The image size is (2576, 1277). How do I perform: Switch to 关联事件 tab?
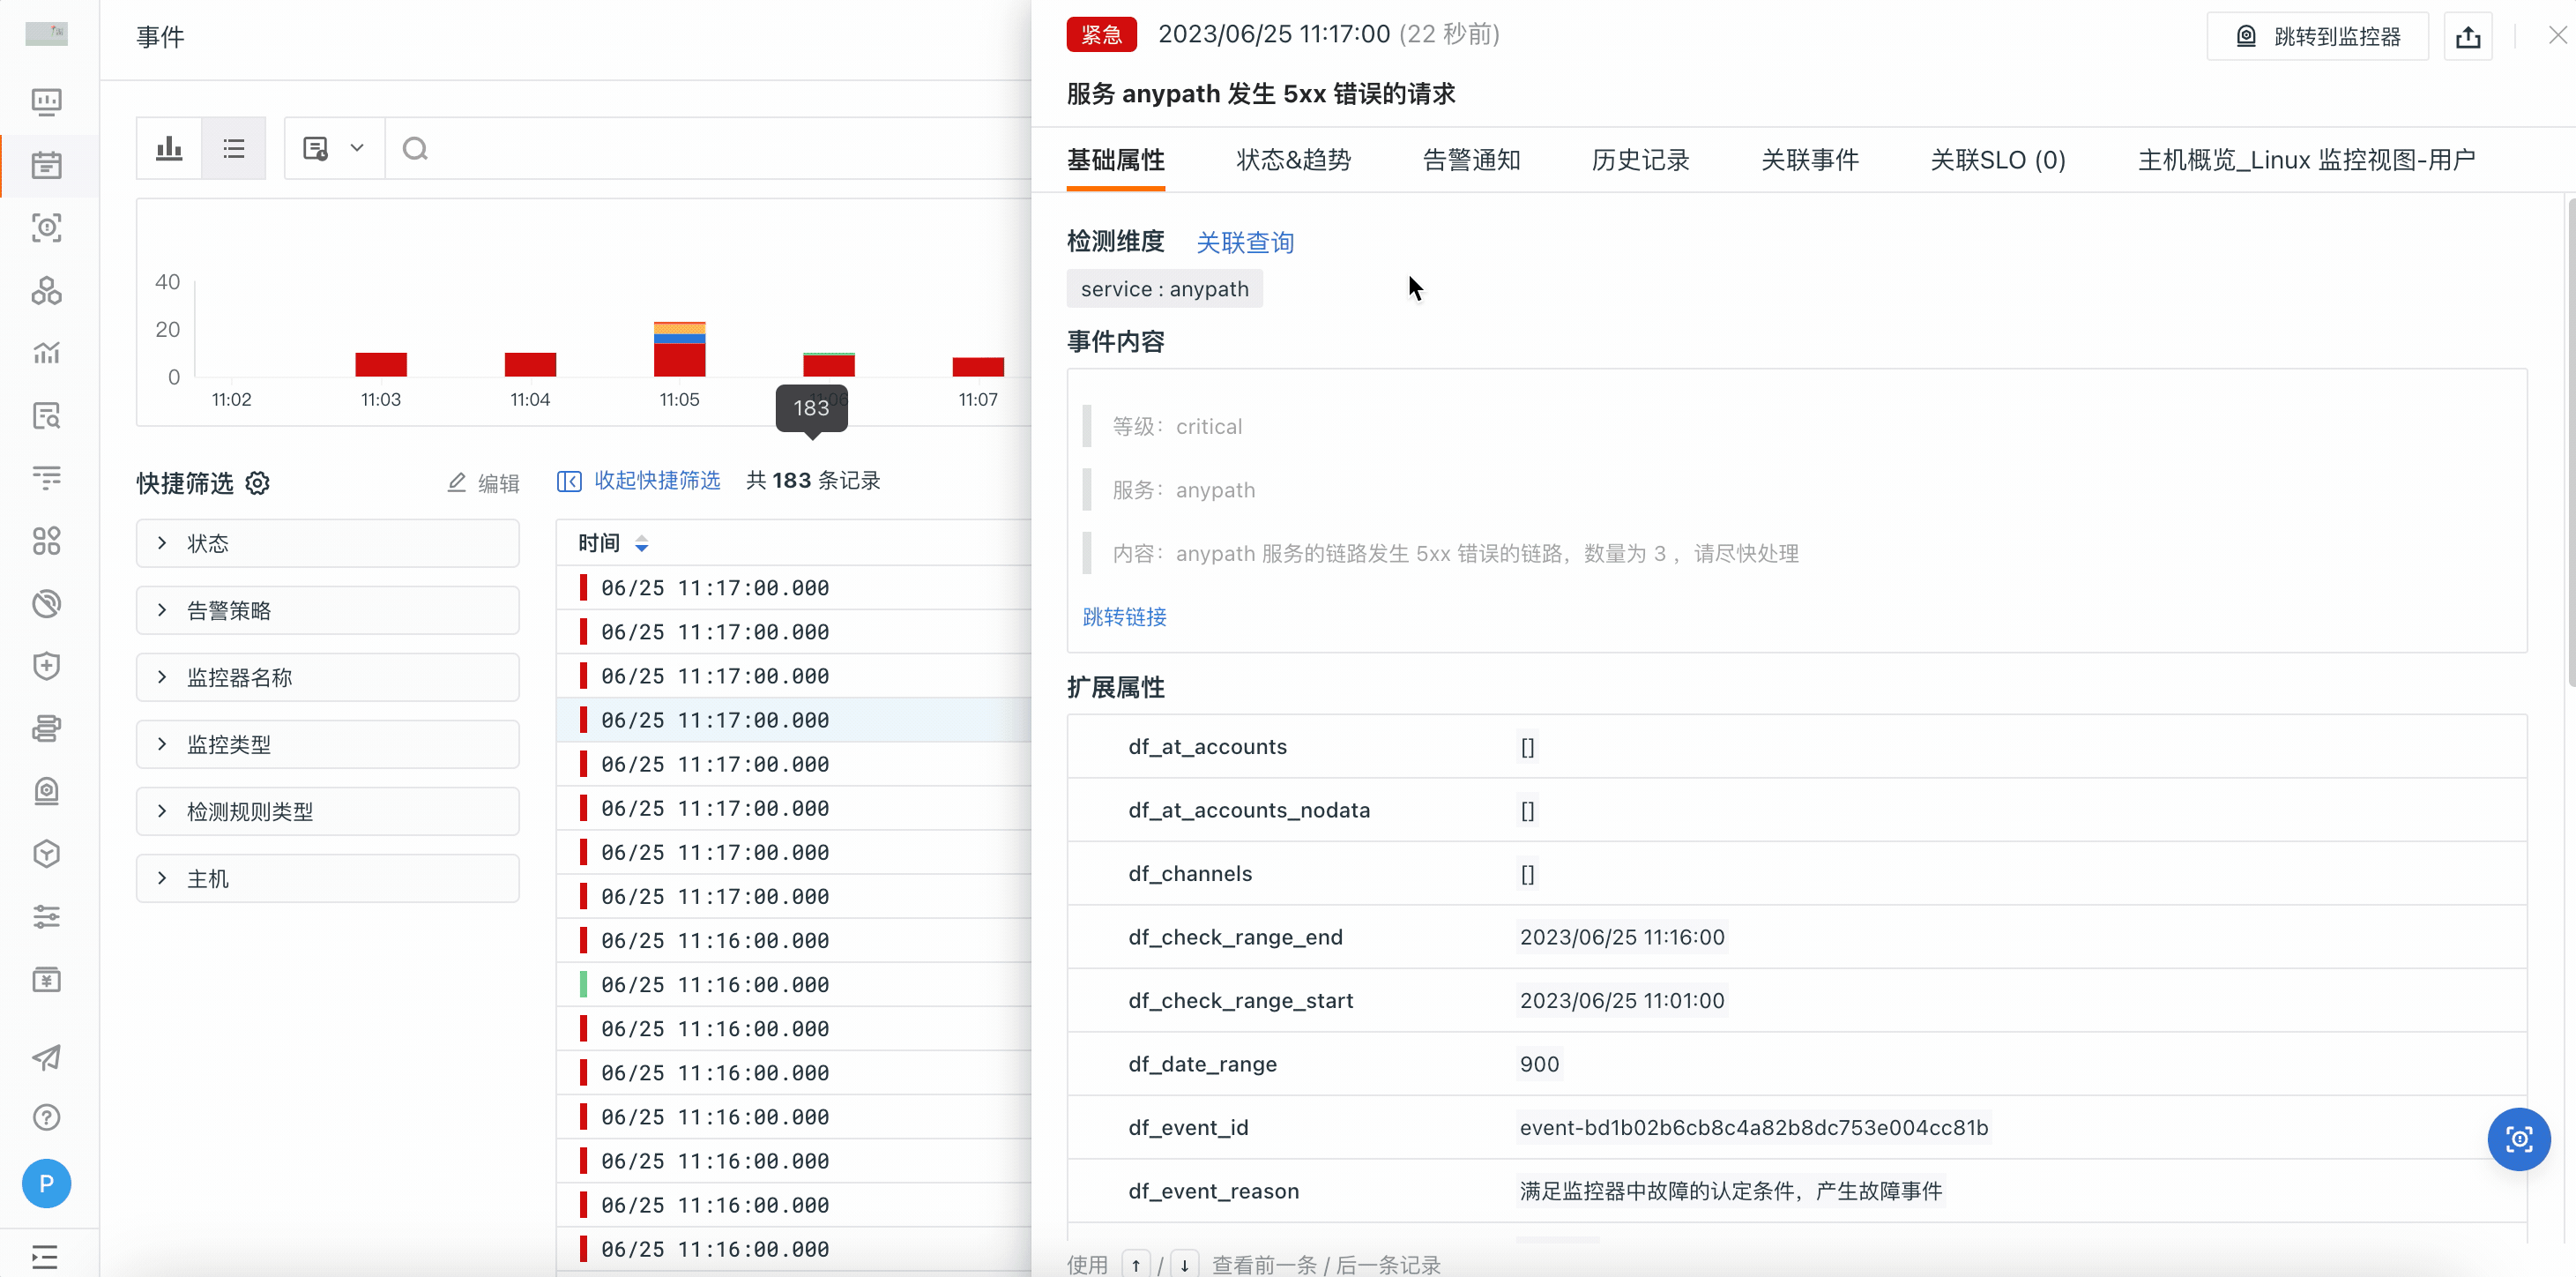1809,160
